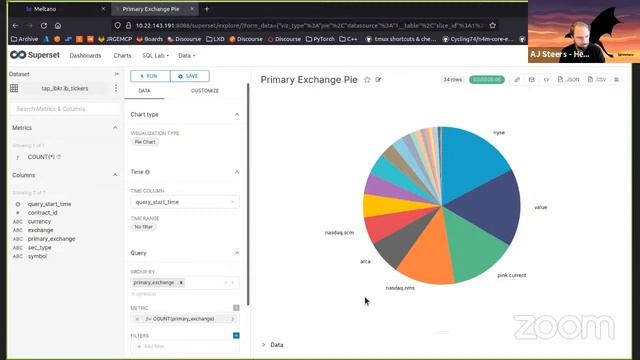Export chart as JSON
640x360 pixels.
coord(569,80)
